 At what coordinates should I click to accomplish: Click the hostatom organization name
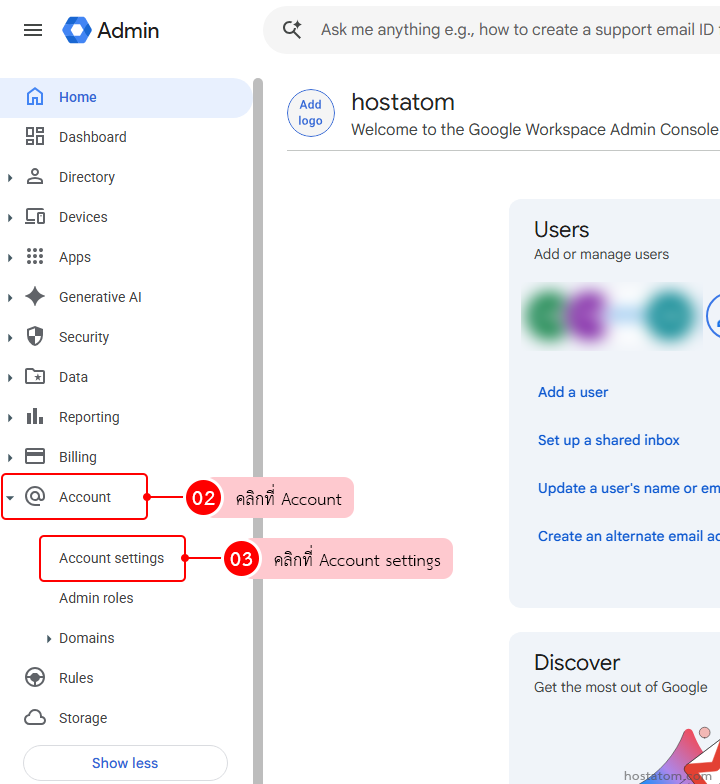coord(403,102)
